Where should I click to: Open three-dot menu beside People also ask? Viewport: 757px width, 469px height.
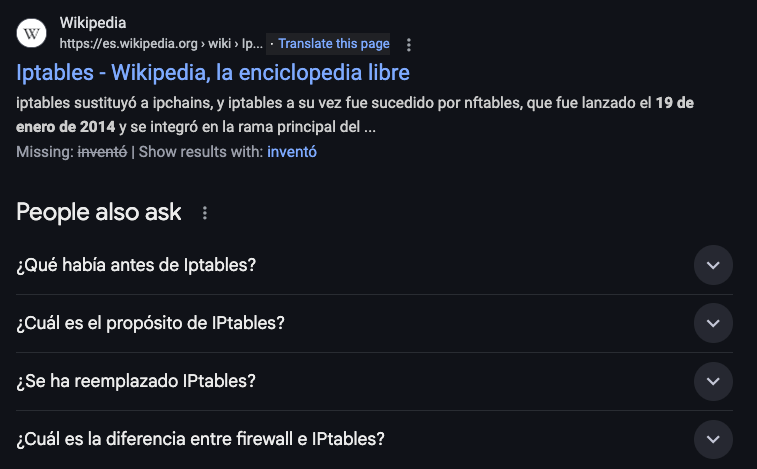[x=205, y=213]
